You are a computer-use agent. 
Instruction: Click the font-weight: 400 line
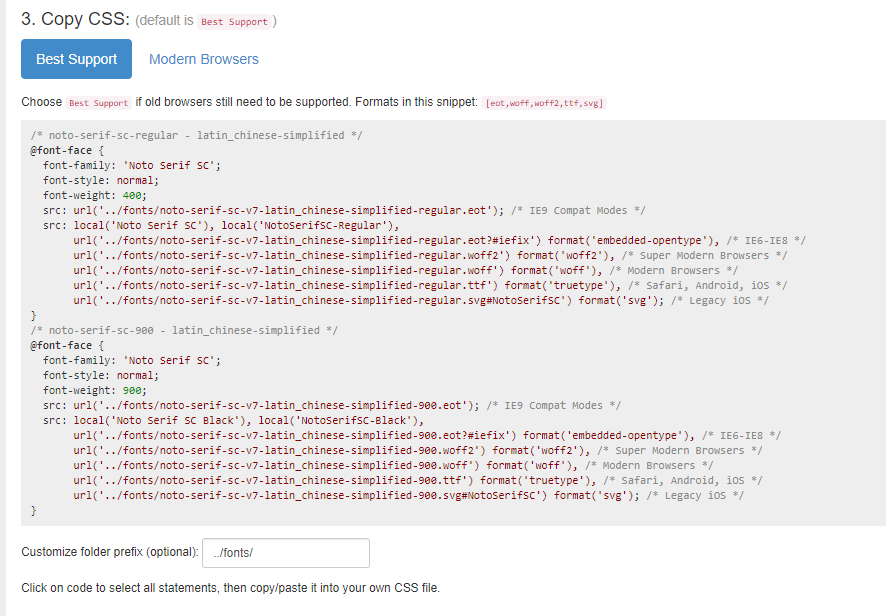click(x=94, y=195)
